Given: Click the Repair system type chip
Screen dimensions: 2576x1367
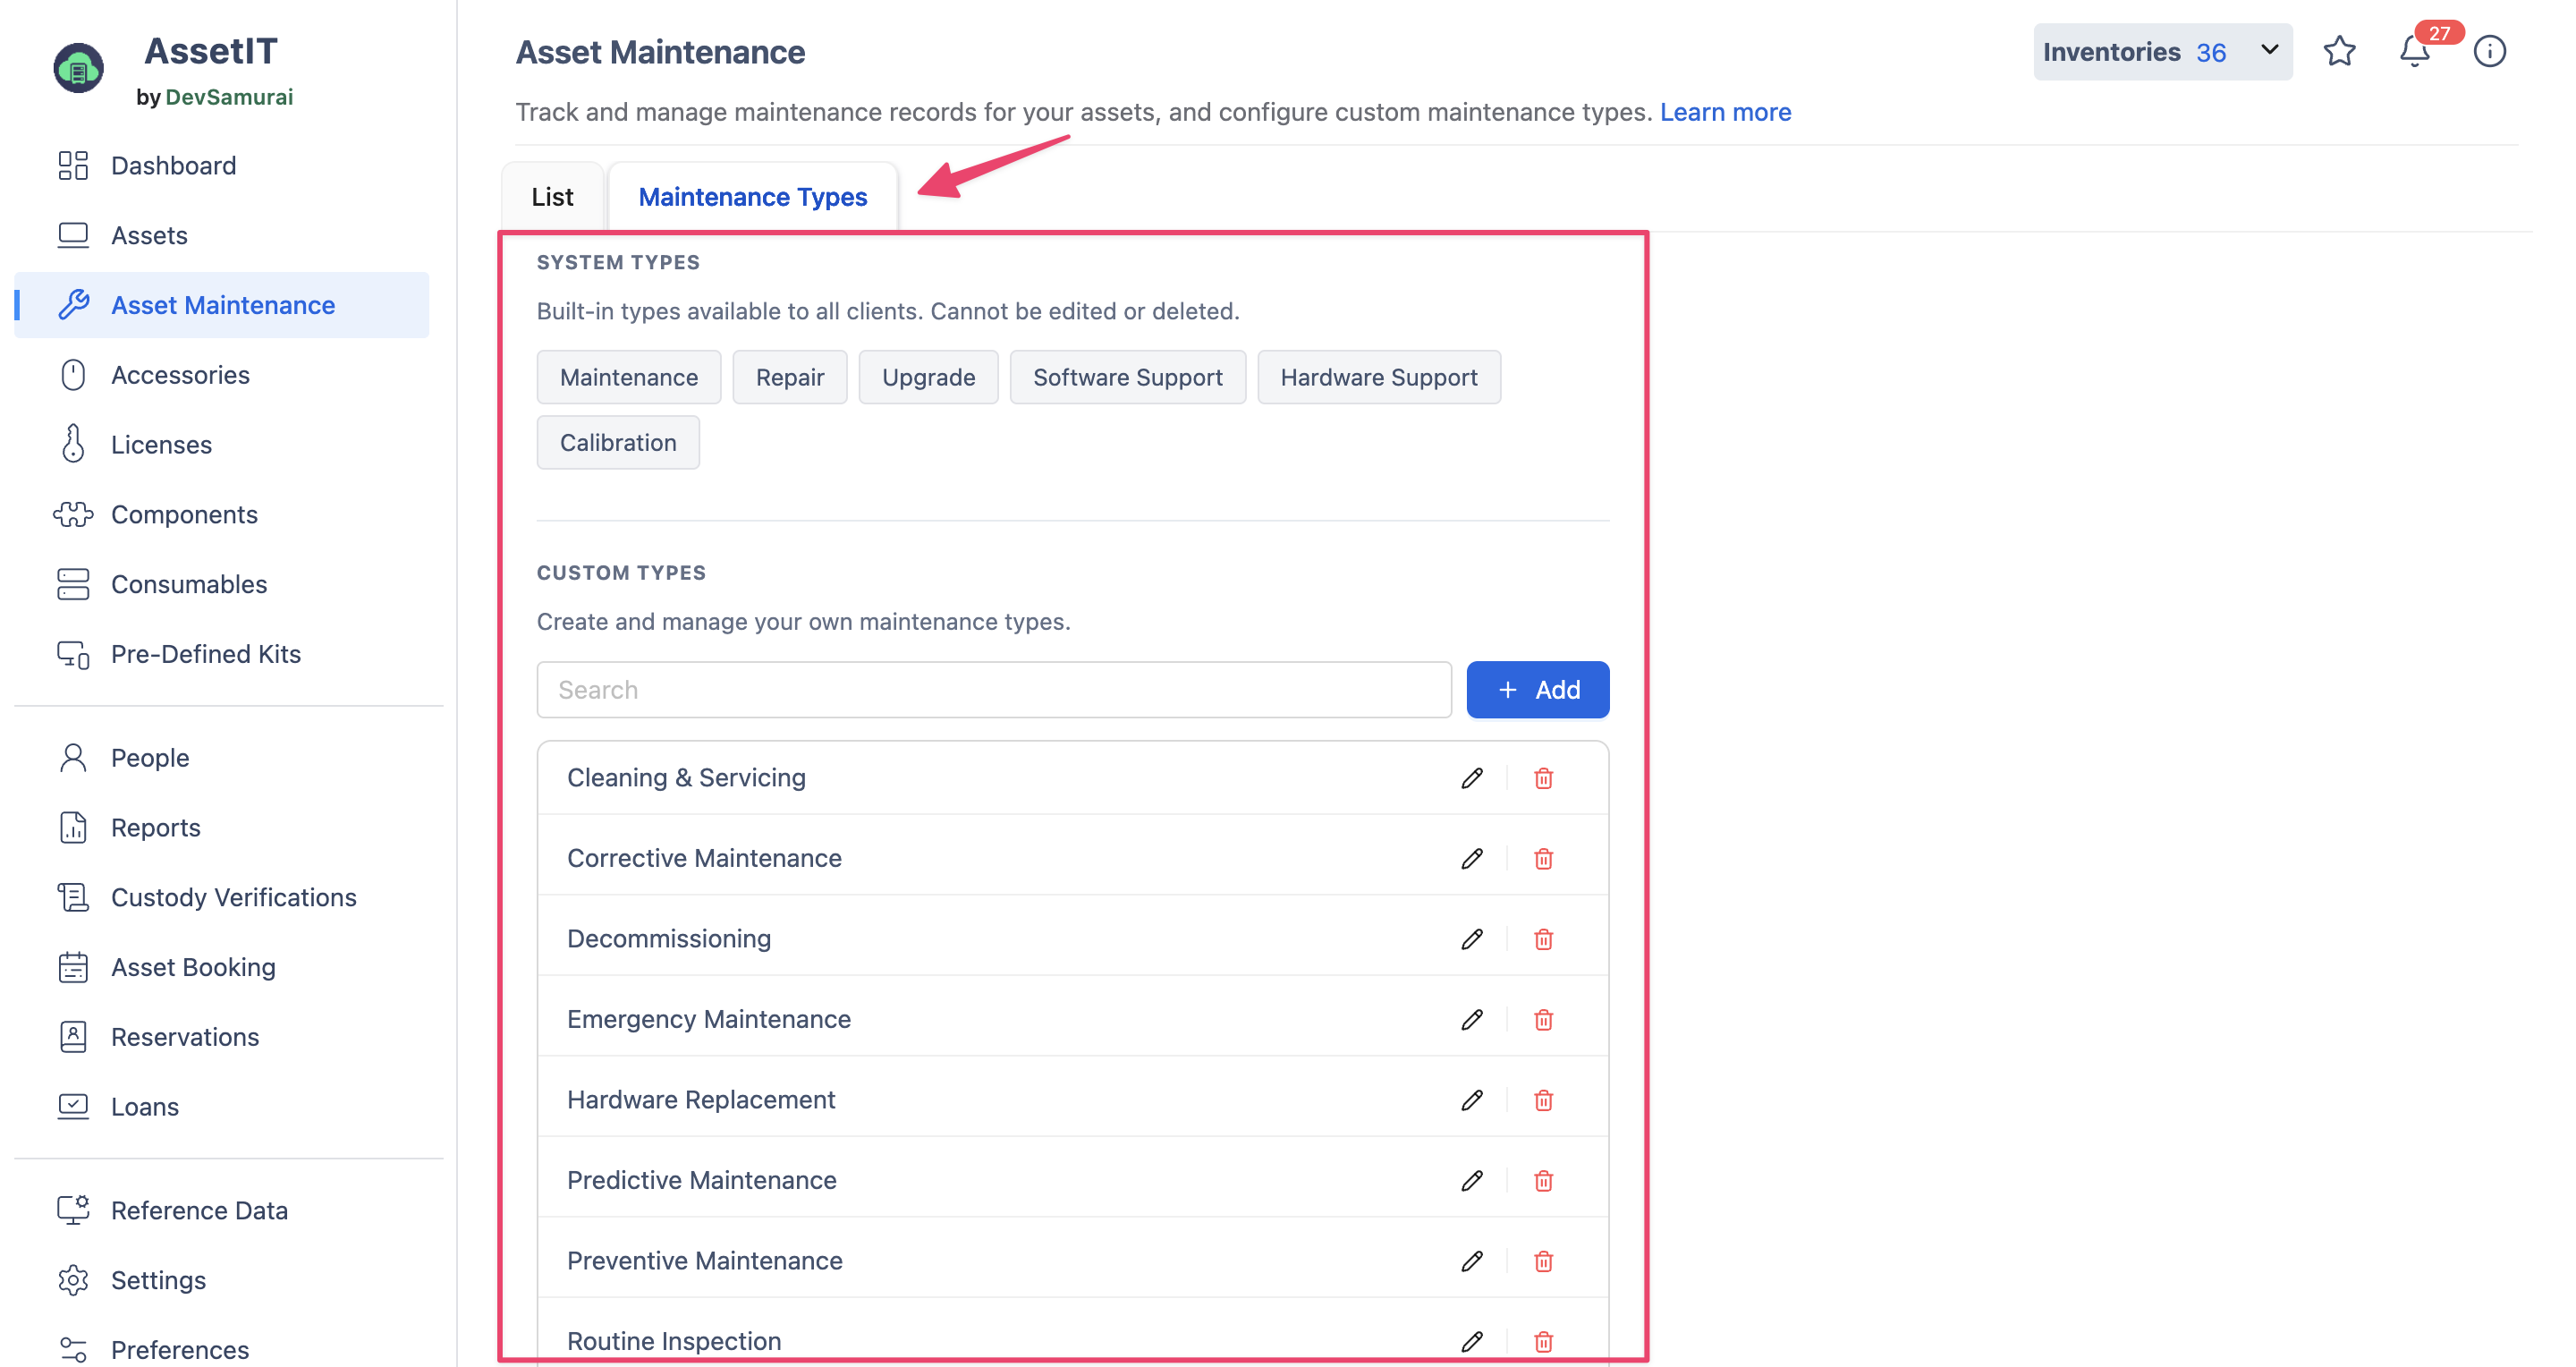Looking at the screenshot, I should click(x=789, y=377).
